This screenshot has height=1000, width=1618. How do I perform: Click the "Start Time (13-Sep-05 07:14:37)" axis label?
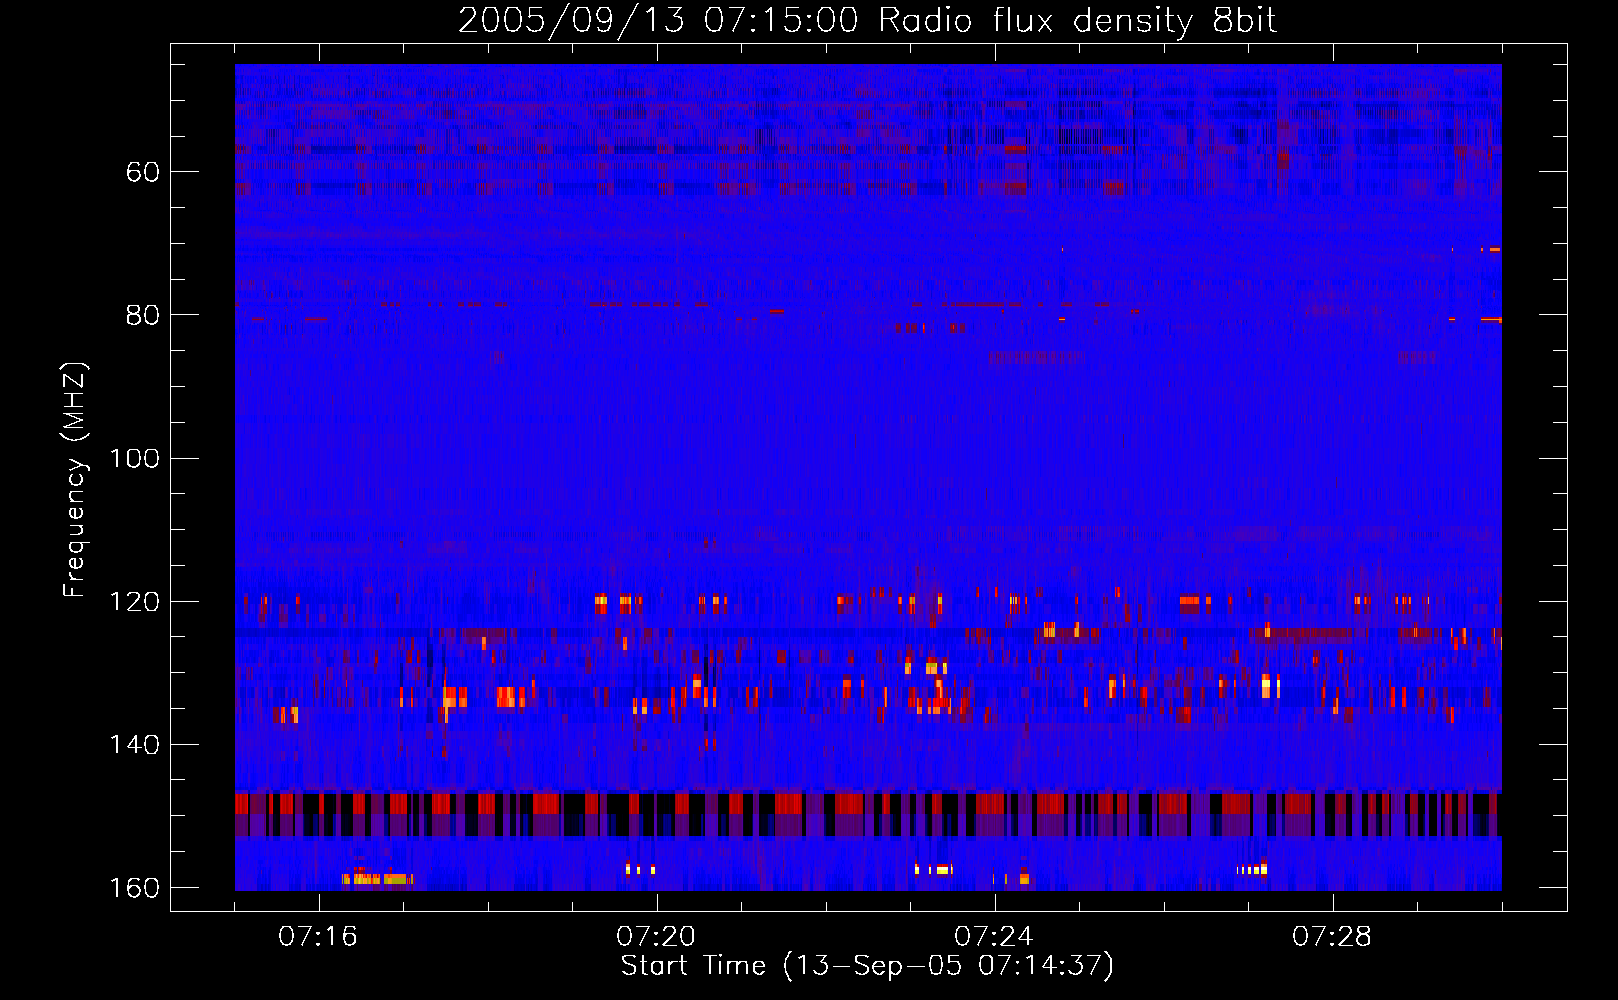point(867,966)
